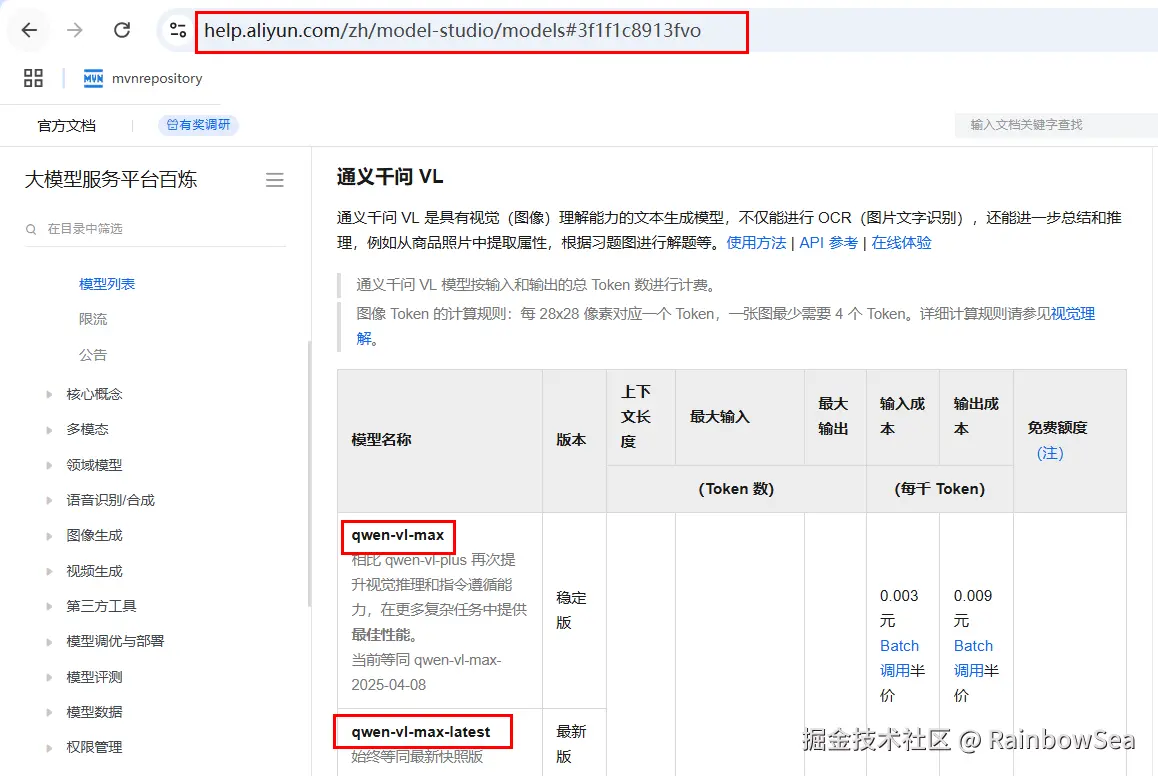Open the 使用方法 link
Screen dimensions: 1158x776
756,243
